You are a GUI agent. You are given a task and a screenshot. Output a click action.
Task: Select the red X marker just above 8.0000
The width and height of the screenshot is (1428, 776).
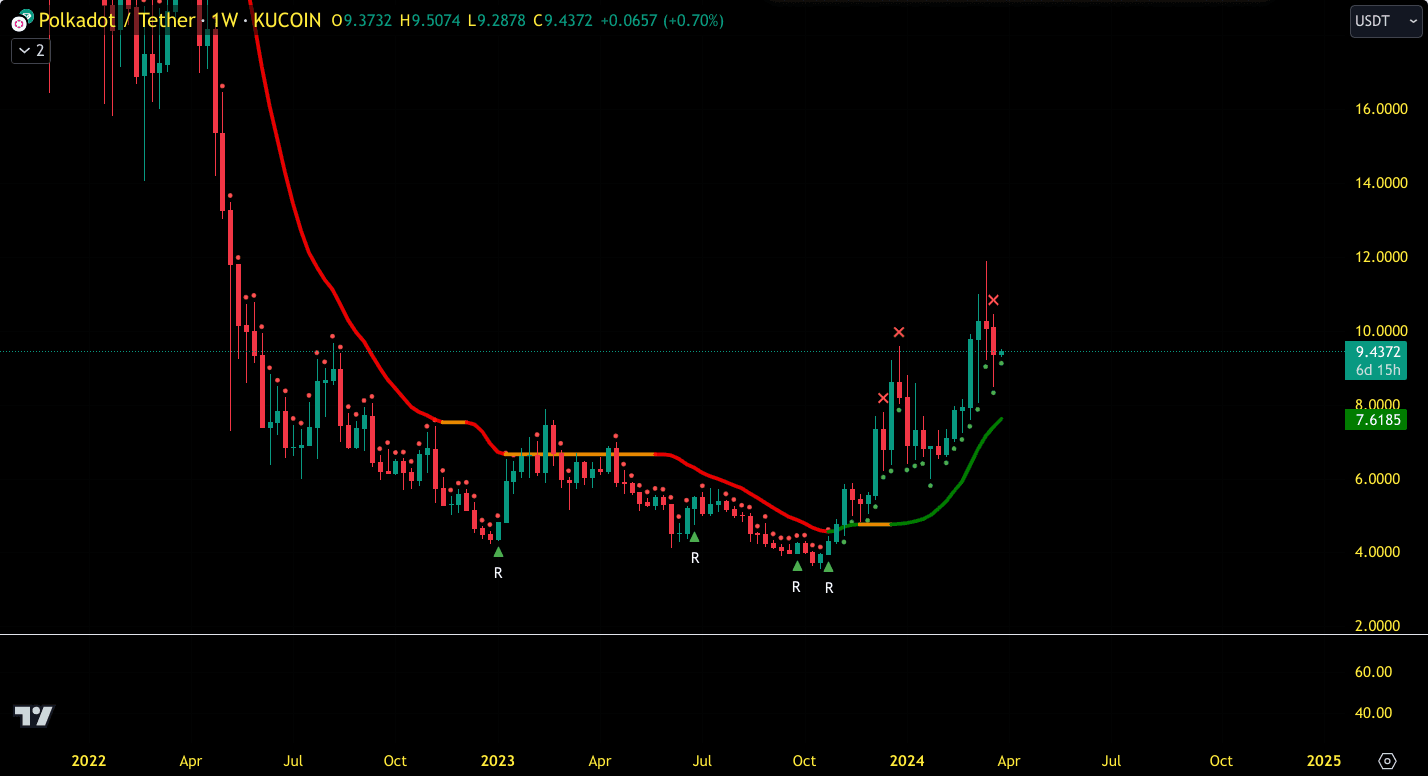883,398
